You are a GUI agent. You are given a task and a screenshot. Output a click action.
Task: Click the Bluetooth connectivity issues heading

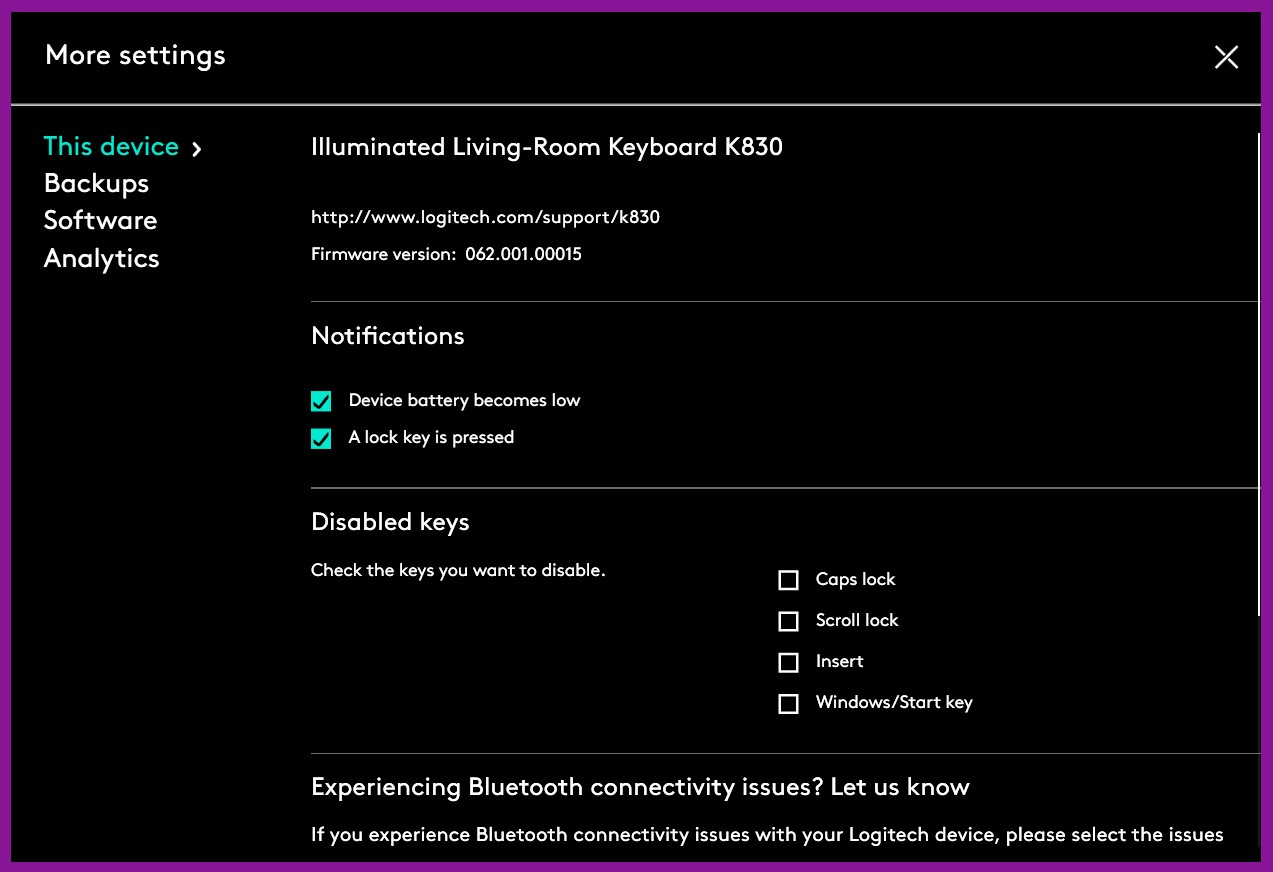click(640, 787)
